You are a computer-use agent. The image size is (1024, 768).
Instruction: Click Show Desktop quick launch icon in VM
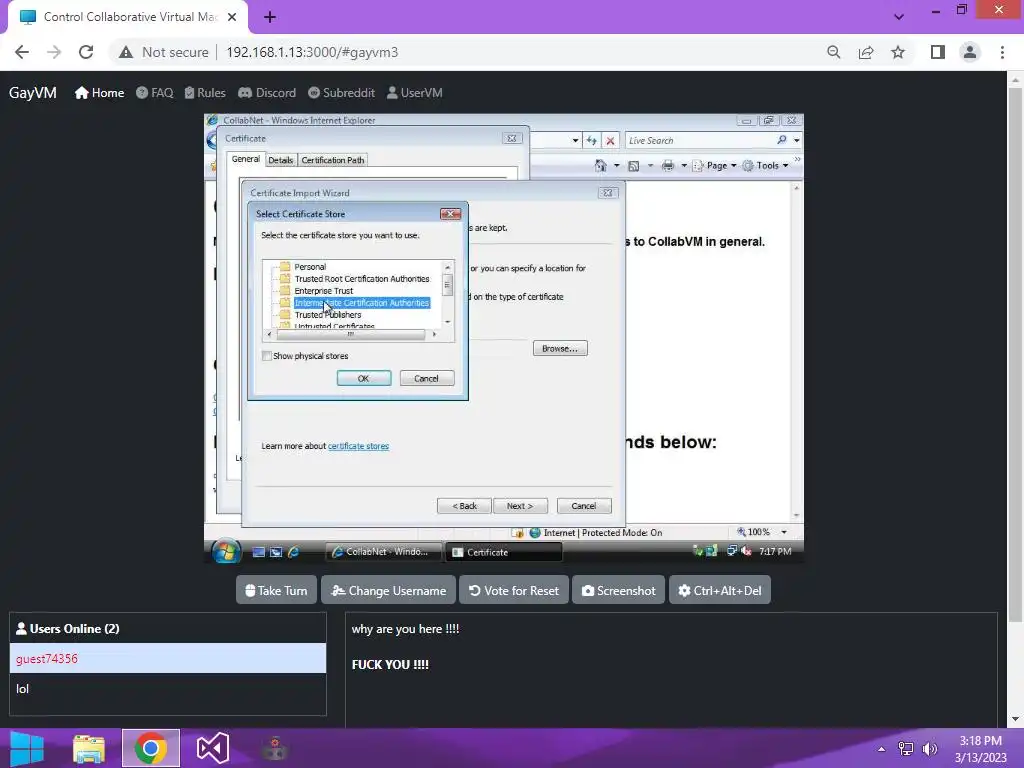point(259,552)
